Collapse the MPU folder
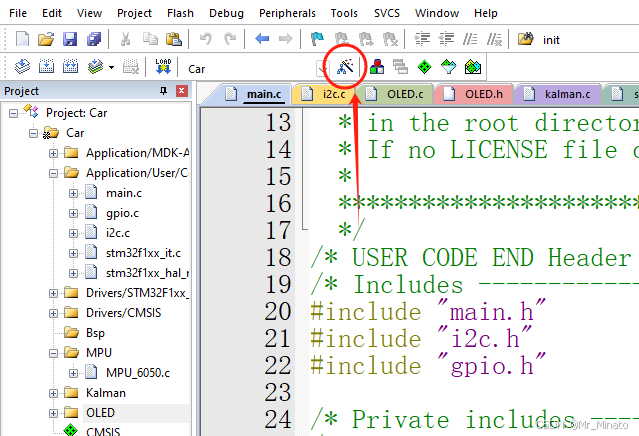Viewport: 639px width, 436px height. pos(53,353)
